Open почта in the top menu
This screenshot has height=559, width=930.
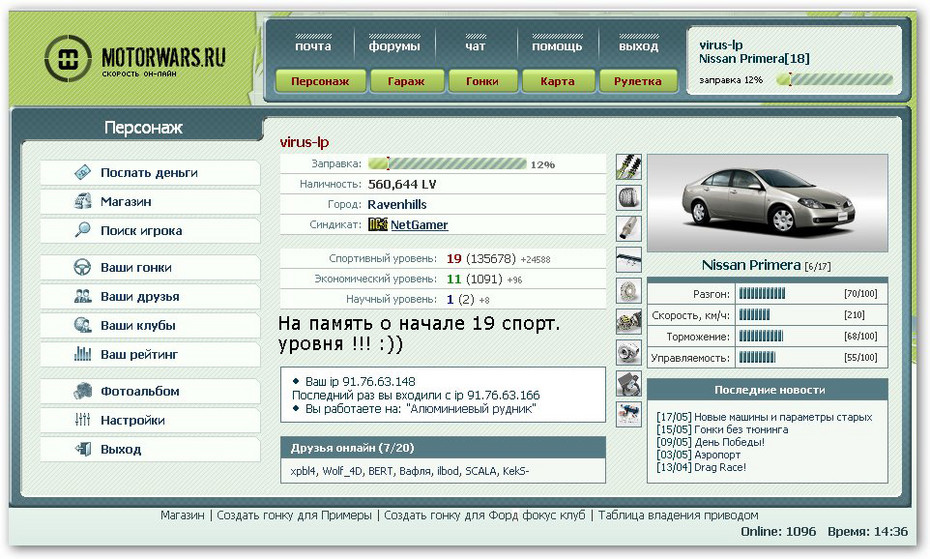point(313,46)
